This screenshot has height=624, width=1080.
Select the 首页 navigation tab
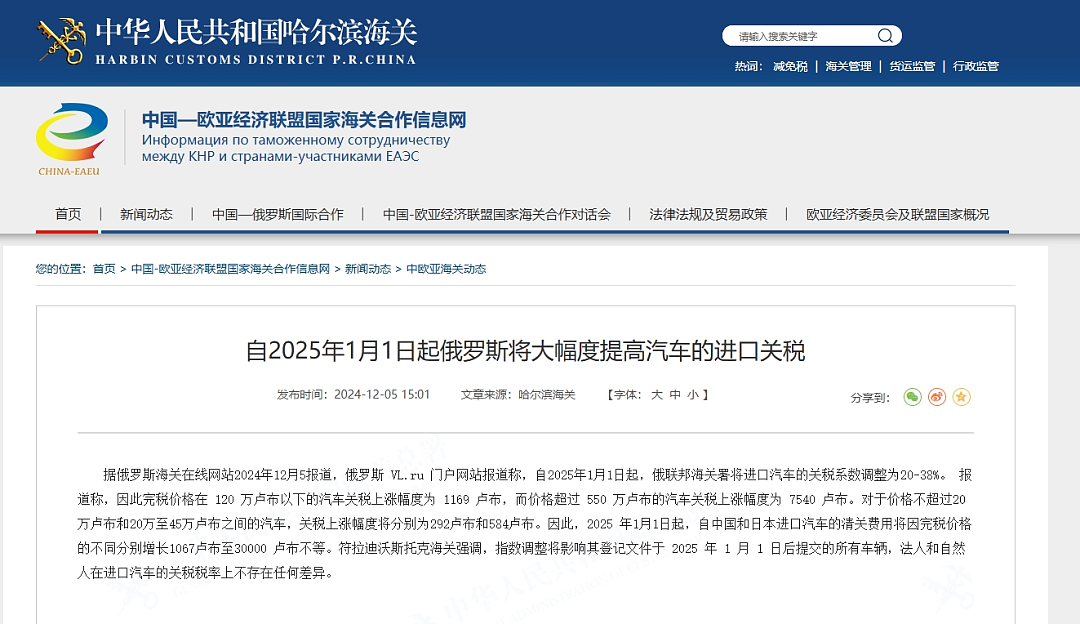click(x=68, y=214)
